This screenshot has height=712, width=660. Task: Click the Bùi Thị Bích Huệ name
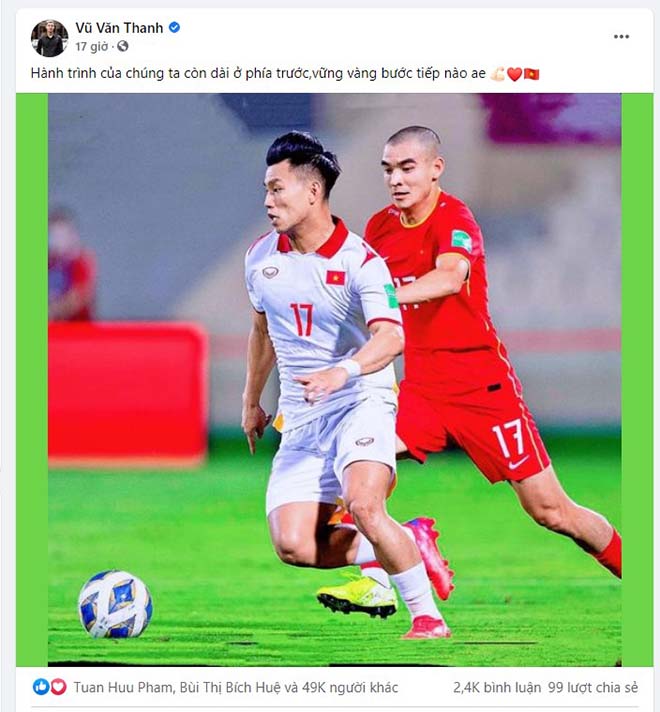coord(230,687)
